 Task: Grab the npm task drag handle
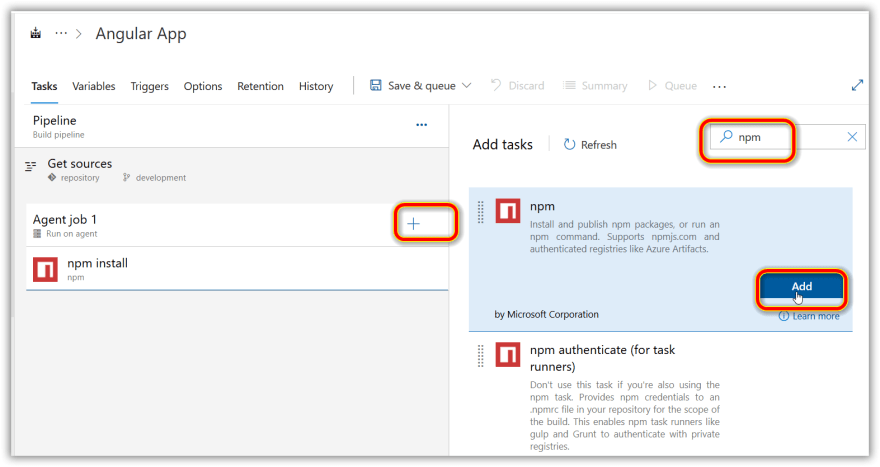(x=480, y=212)
